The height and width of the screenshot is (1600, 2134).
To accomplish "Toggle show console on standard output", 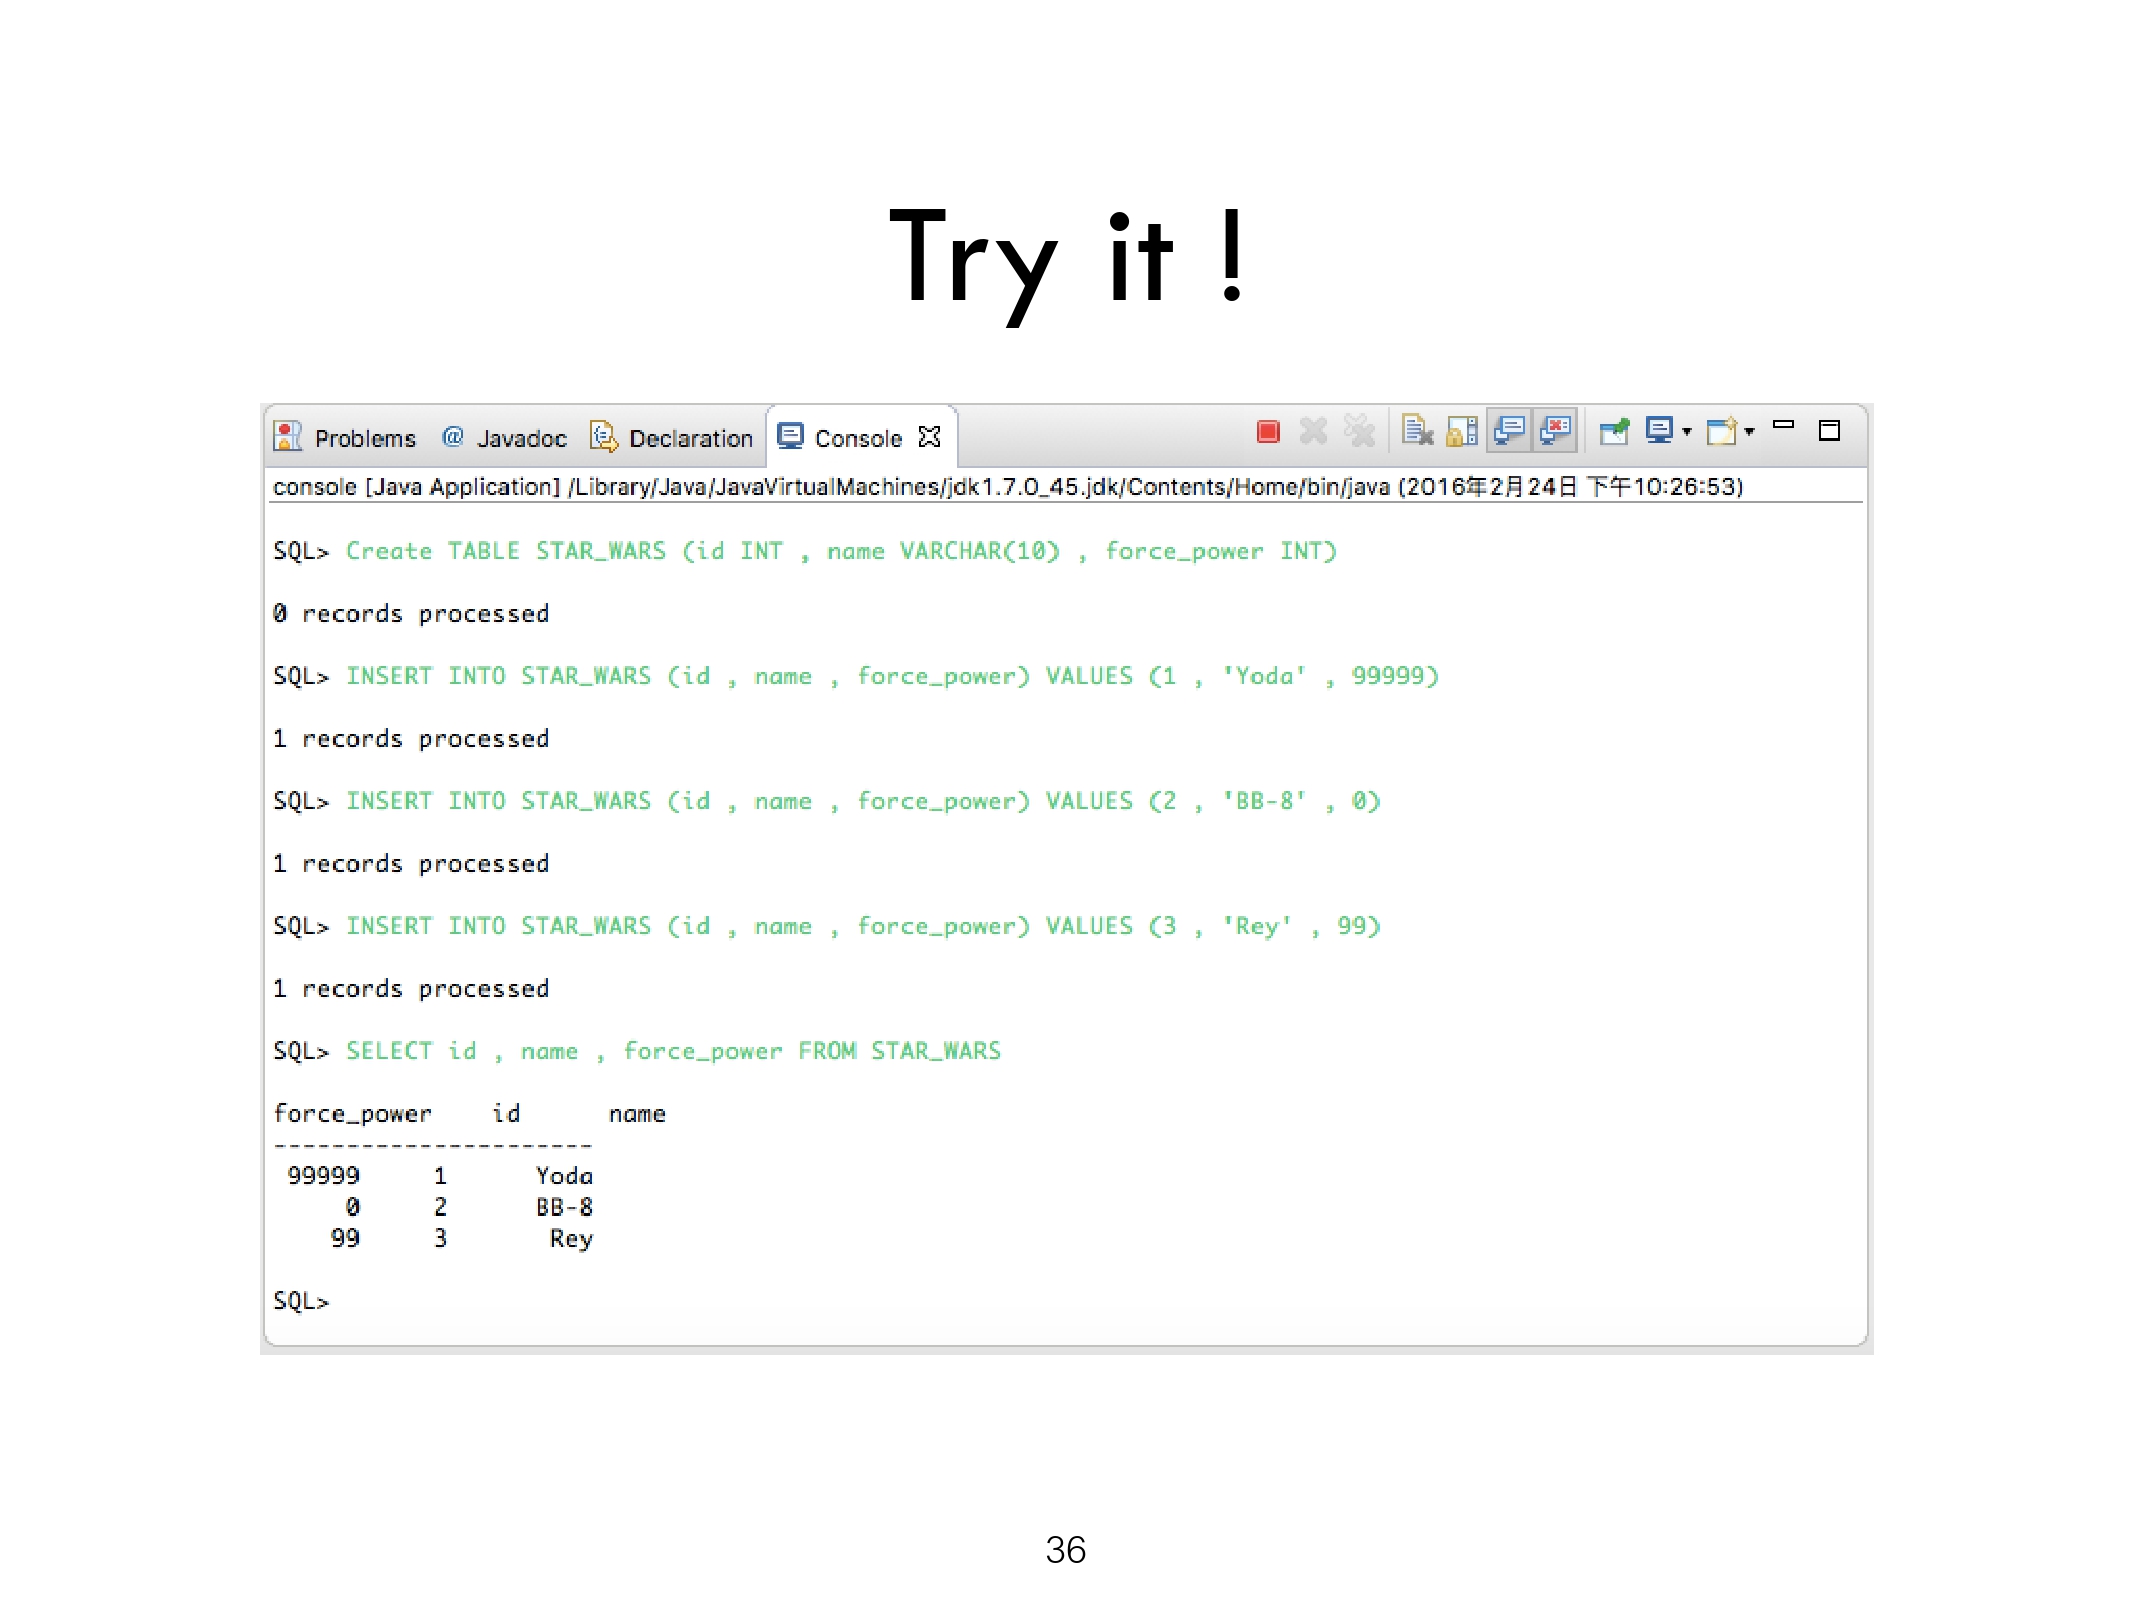I will (x=1508, y=432).
